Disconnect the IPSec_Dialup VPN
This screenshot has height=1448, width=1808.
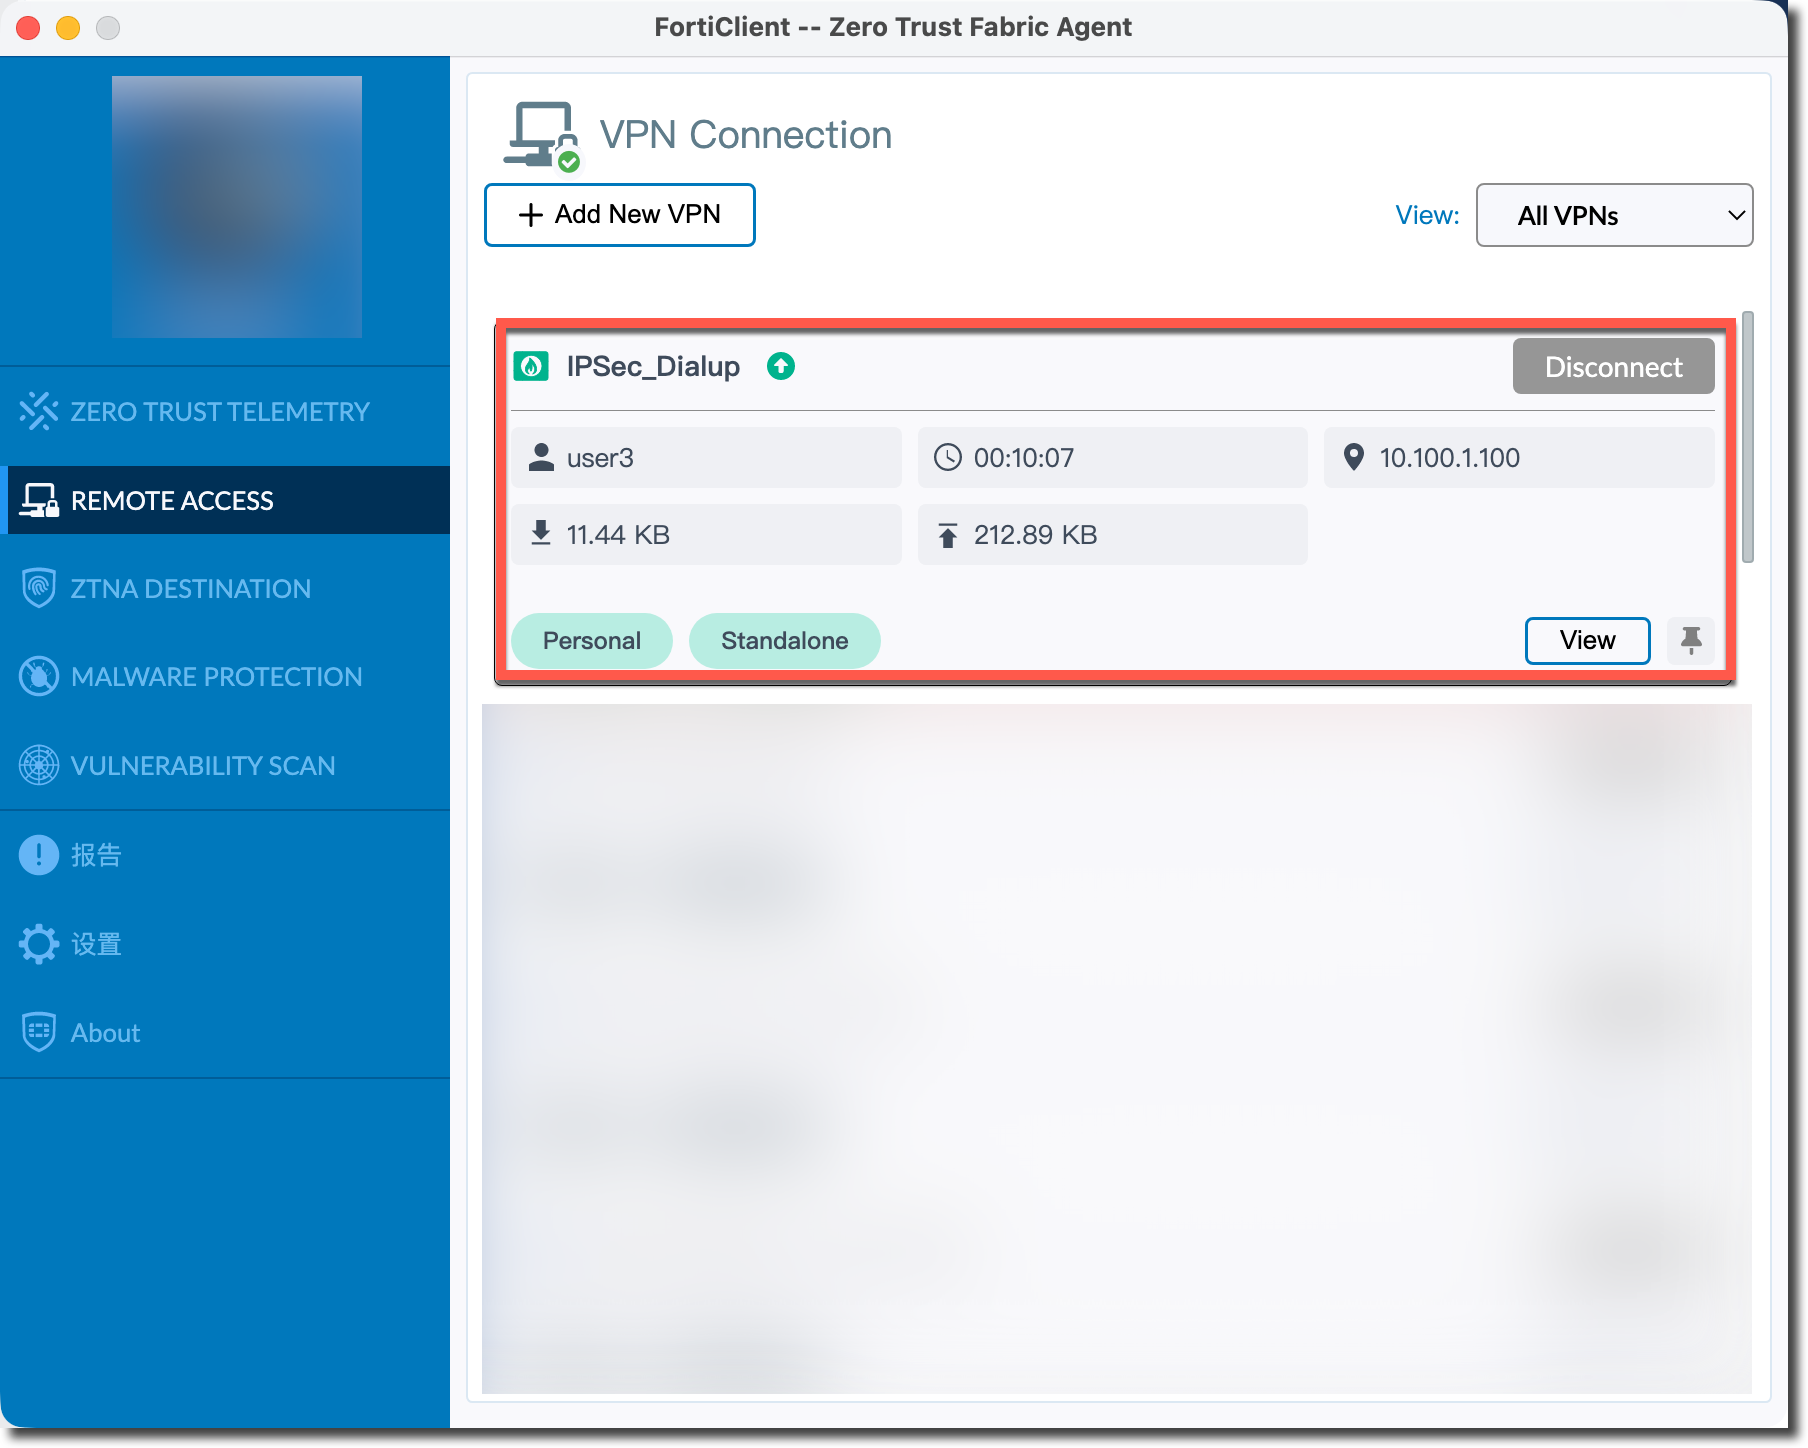coord(1613,367)
